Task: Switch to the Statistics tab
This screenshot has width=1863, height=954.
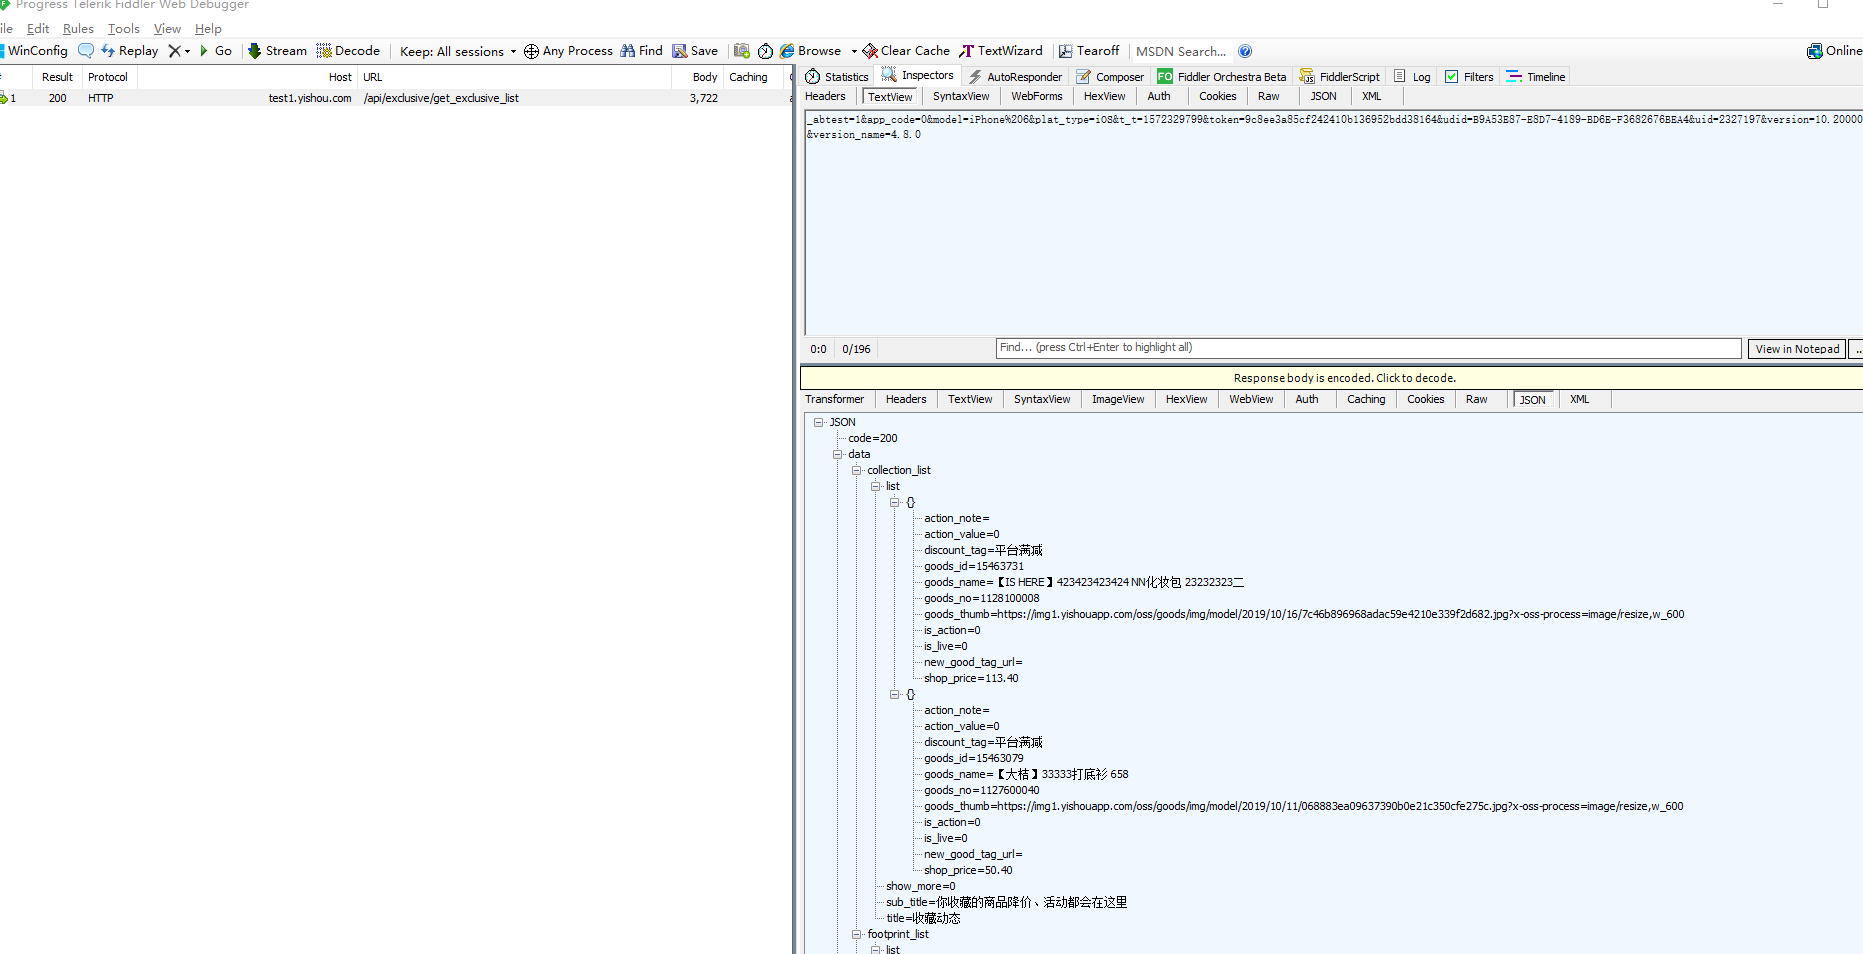Action: pos(837,77)
